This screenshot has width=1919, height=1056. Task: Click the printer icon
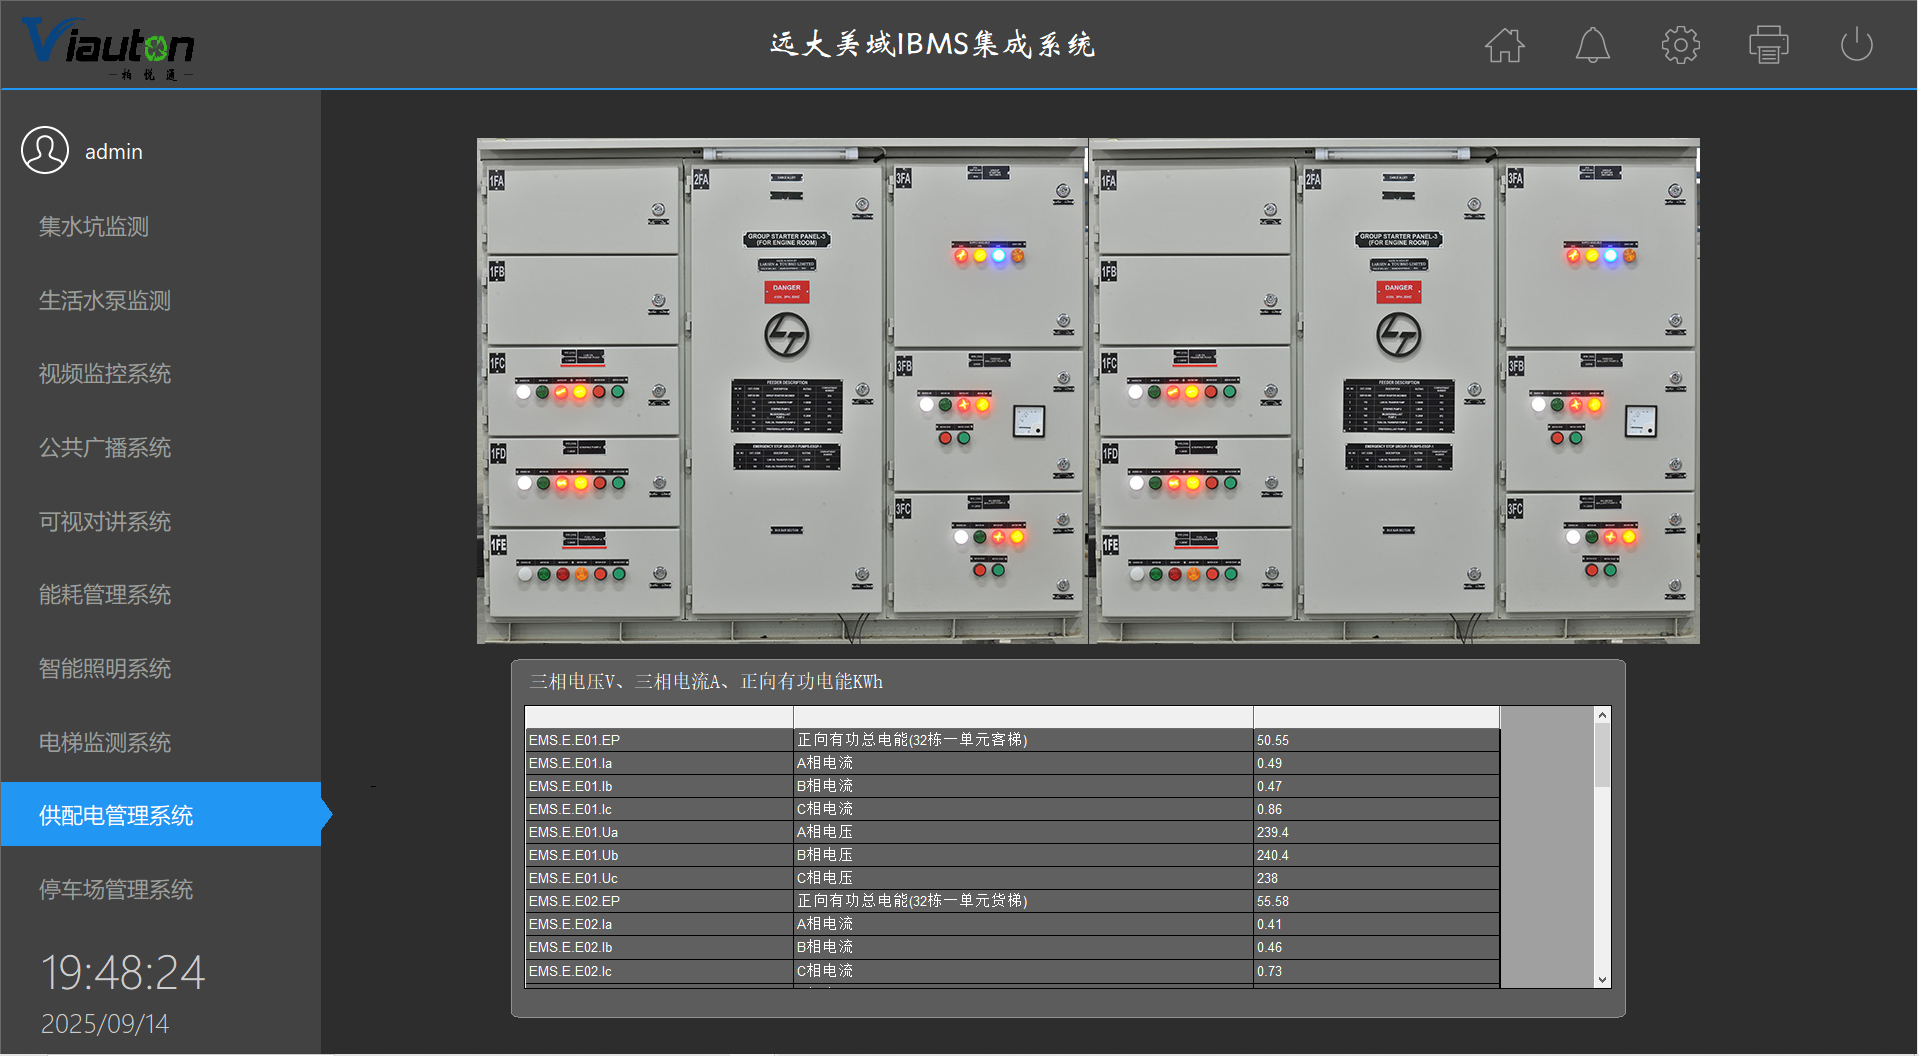[1768, 45]
